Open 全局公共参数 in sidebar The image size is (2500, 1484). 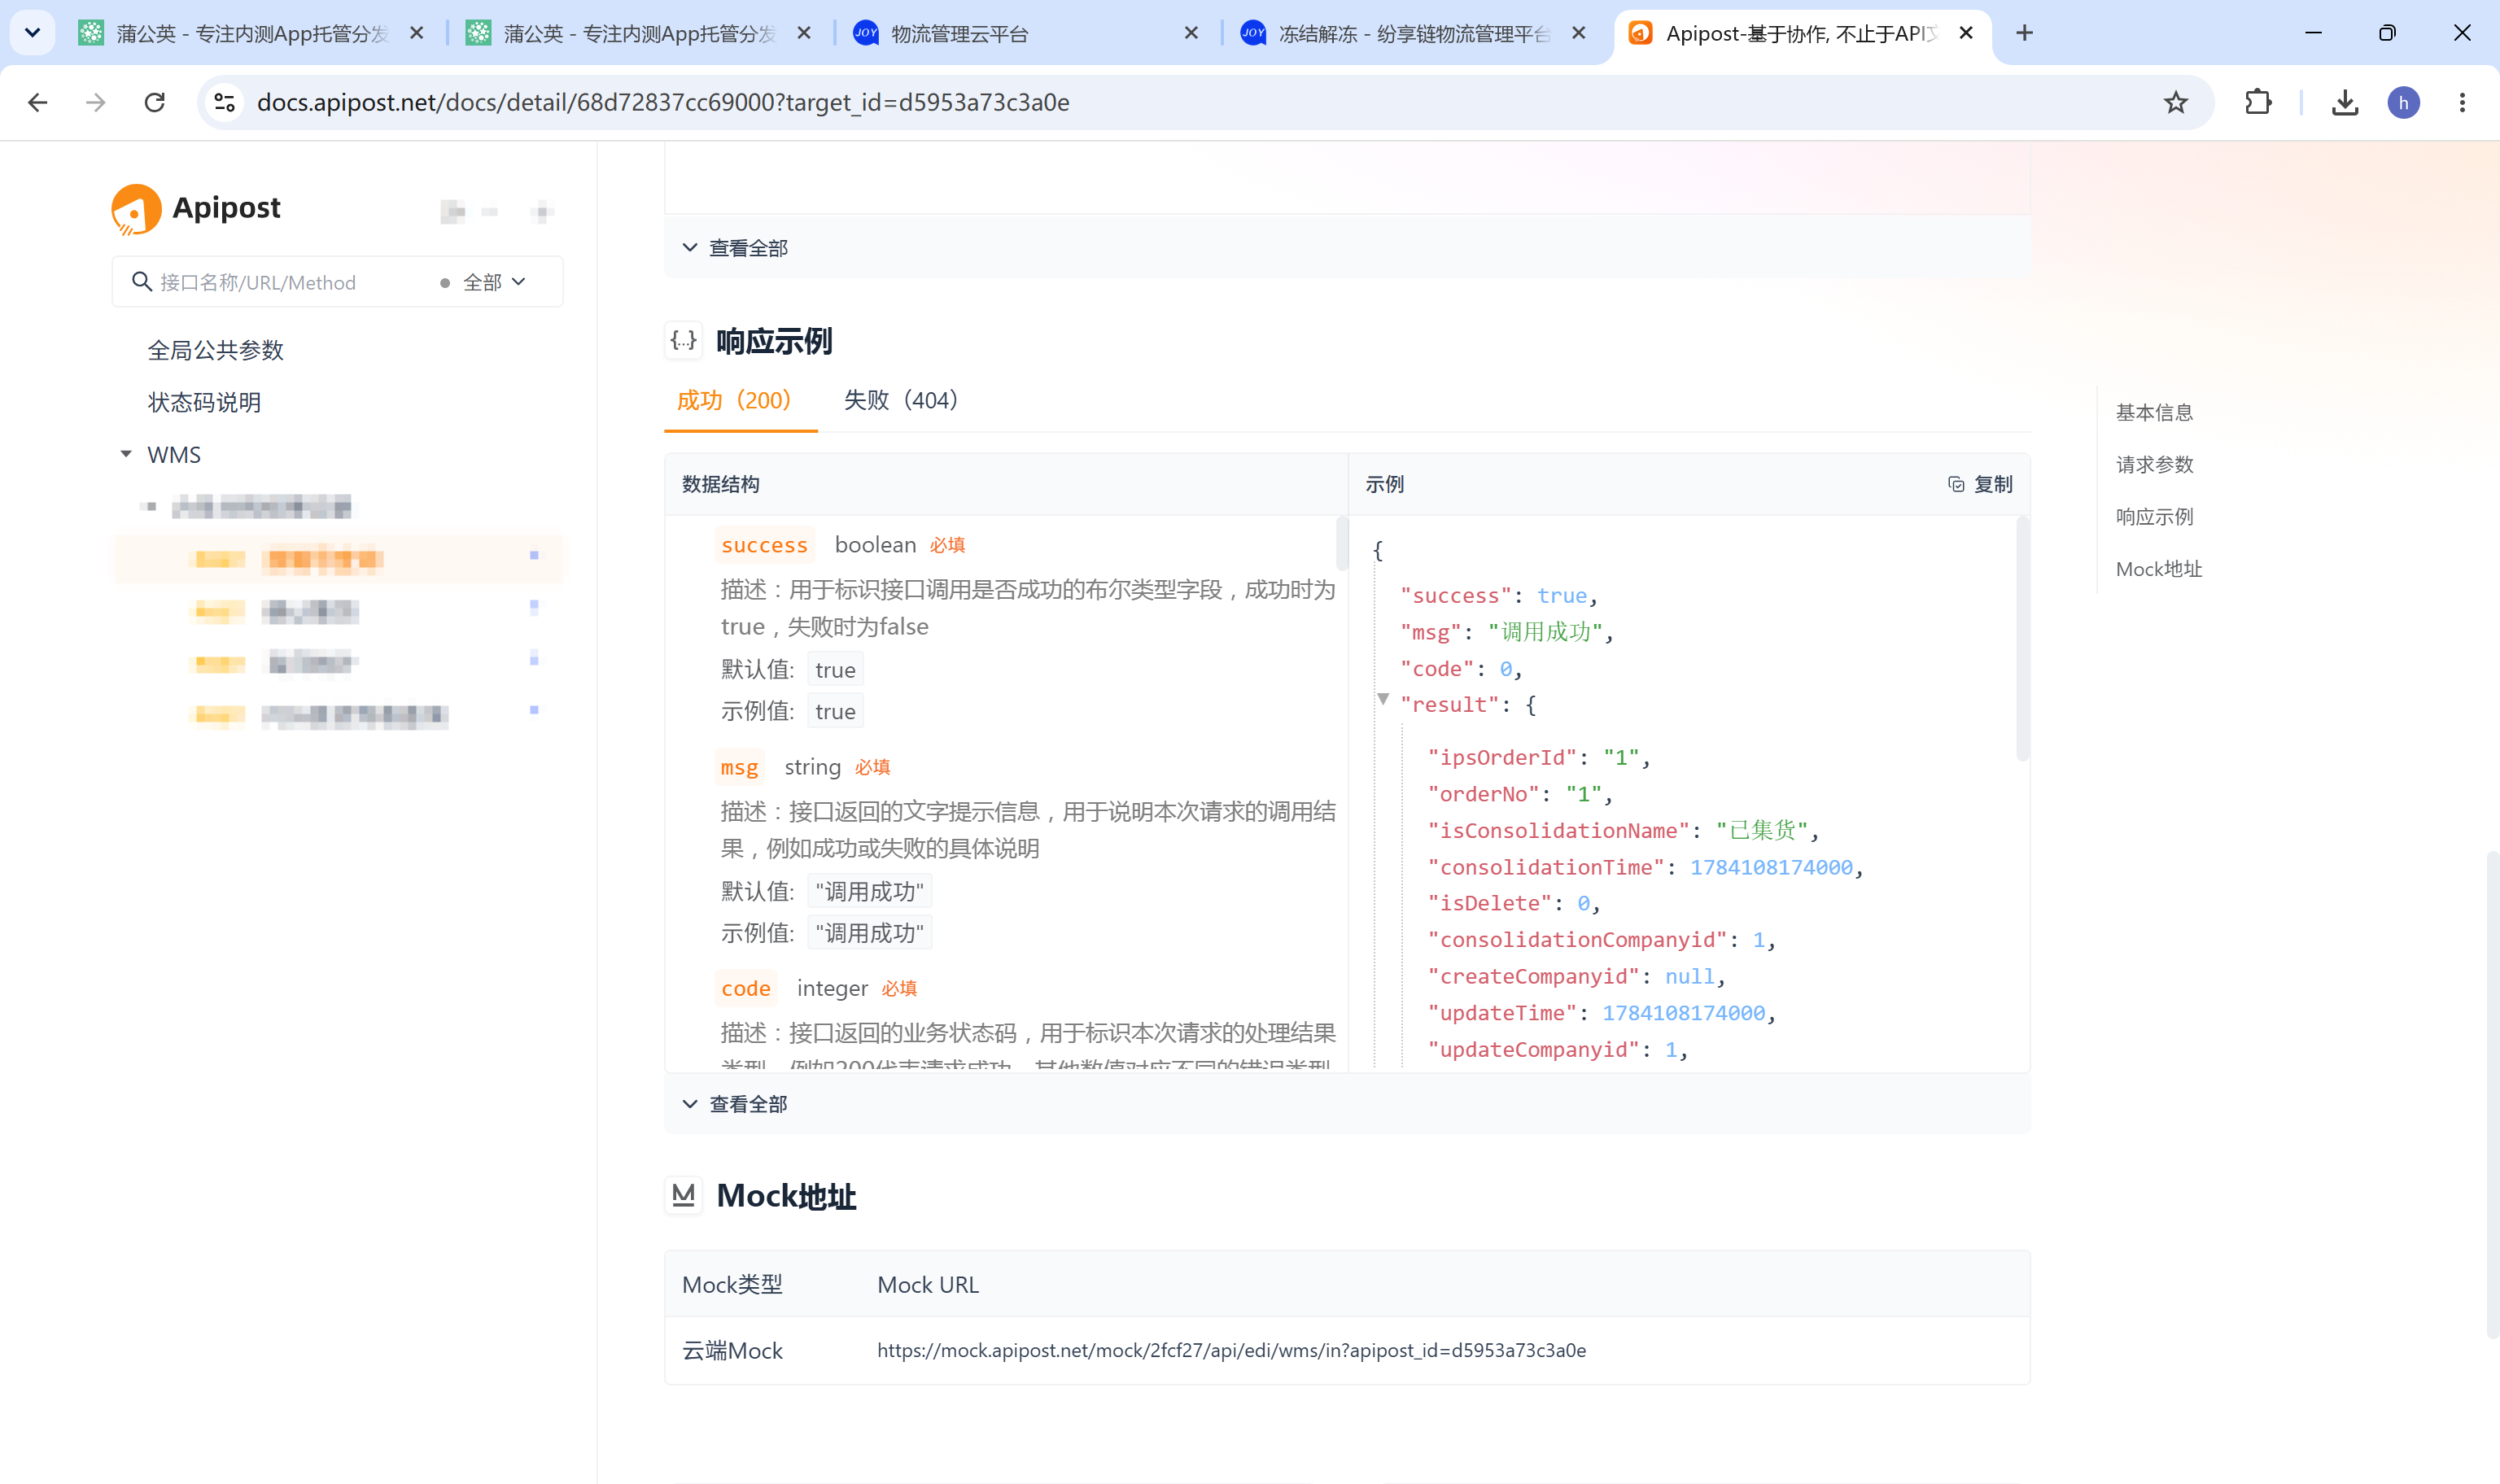pyautogui.click(x=216, y=350)
